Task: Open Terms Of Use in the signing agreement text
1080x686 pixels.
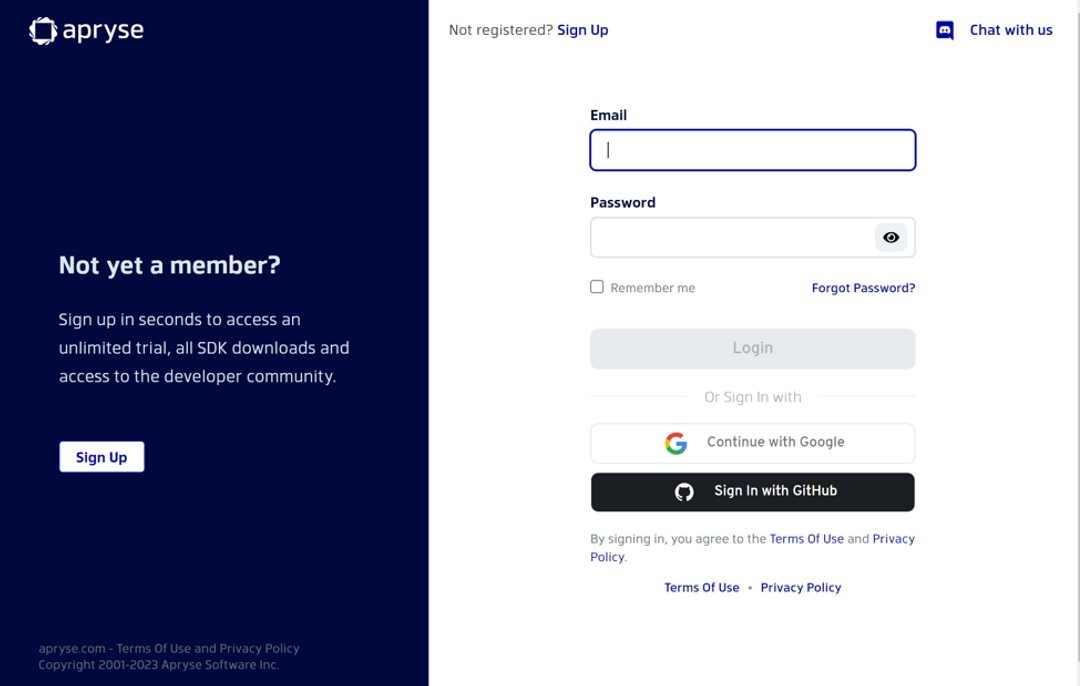Action: coord(807,538)
